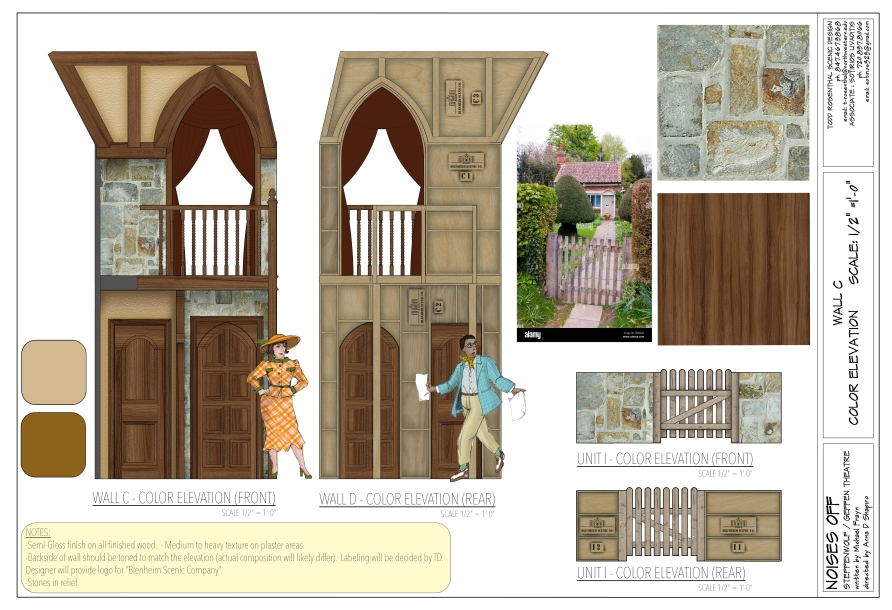
Task: Select the "UNIT I - COLOR ELEVATION (REAR)" label
Action: pyautogui.click(x=661, y=573)
